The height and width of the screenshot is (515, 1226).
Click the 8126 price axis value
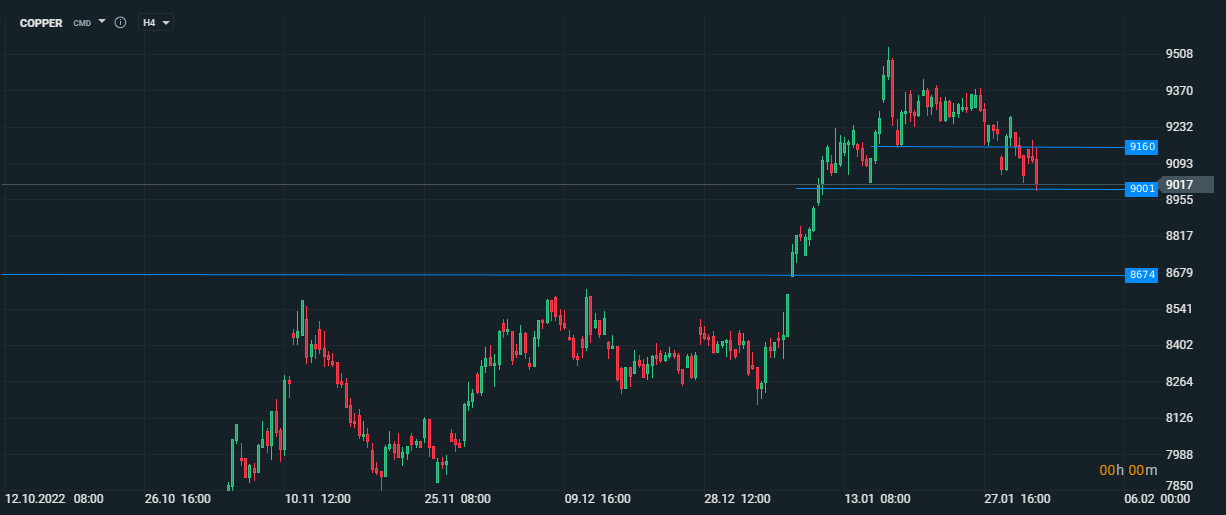tap(1179, 417)
